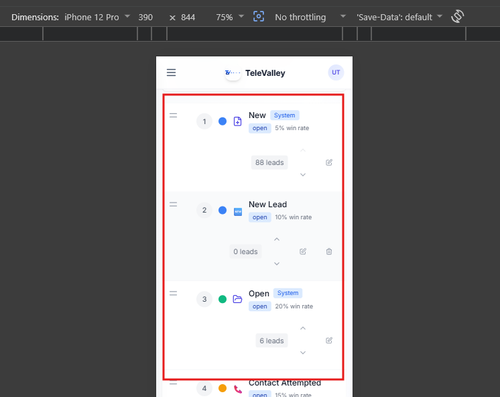Click the TeleValley logo icon
Image resolution: width=500 pixels, height=397 pixels.
click(x=232, y=73)
